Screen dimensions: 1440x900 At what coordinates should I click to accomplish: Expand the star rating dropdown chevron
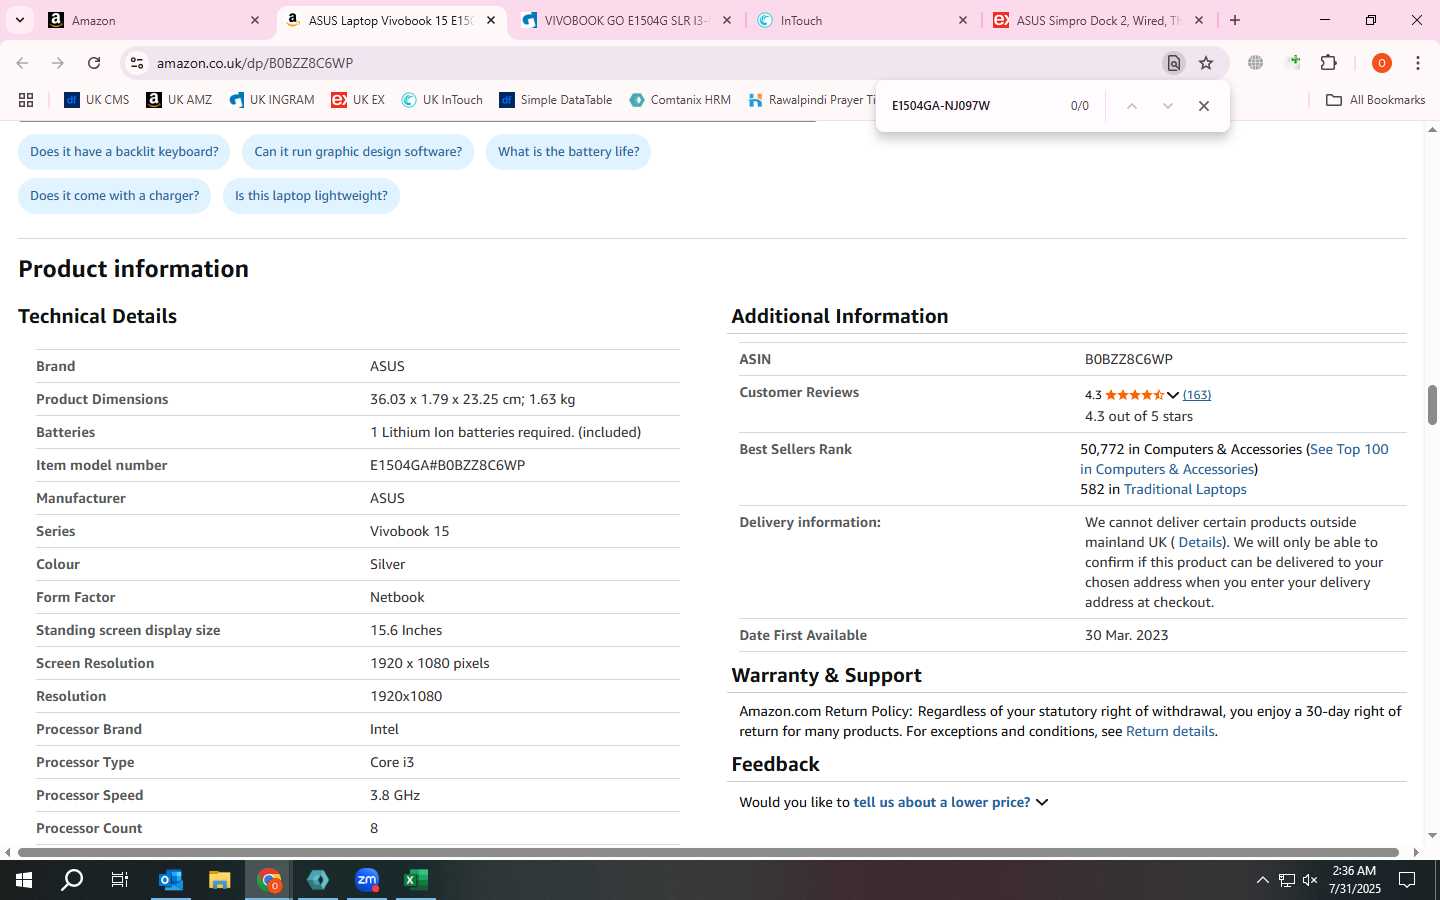[x=1173, y=395]
